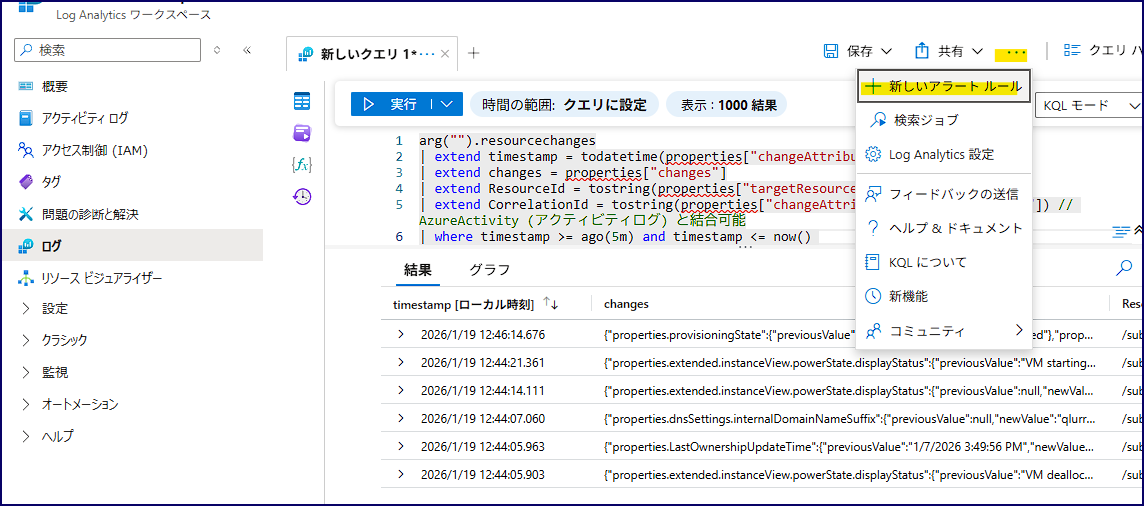Open the tables icon in the query sidebar
Viewport: 1144px width, 506px height.
[301, 101]
